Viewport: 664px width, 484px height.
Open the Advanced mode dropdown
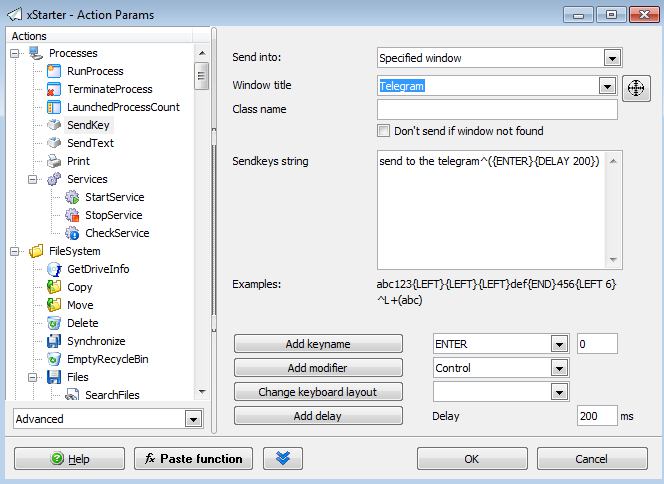[x=193, y=419]
